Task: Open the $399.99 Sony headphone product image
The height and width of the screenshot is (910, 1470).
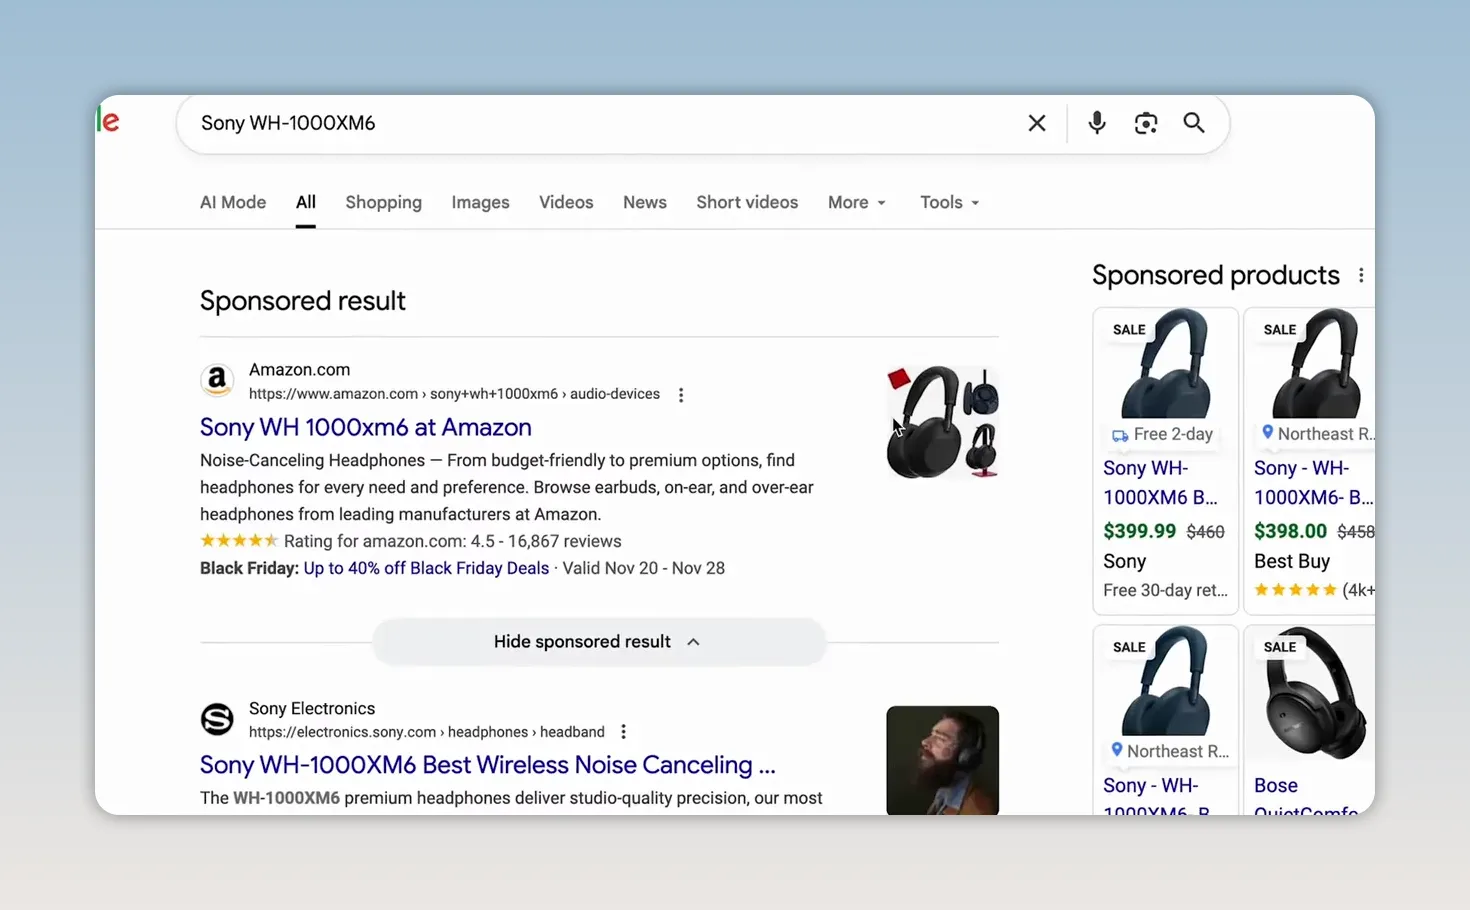Action: click(1166, 363)
